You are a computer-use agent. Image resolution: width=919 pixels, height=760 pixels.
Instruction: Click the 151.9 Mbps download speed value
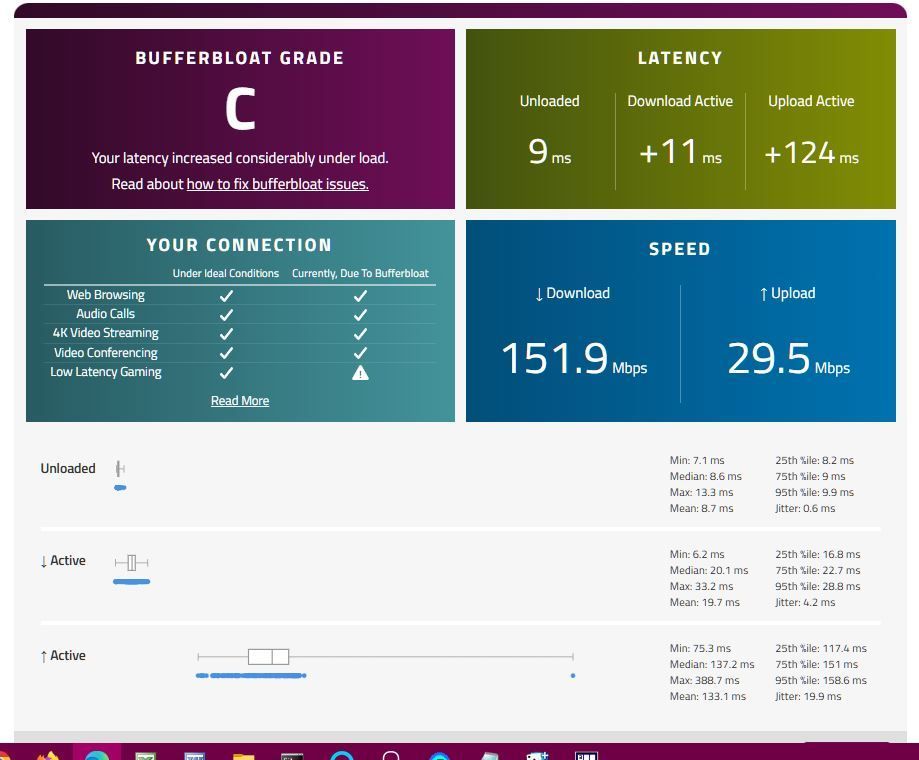click(x=554, y=359)
